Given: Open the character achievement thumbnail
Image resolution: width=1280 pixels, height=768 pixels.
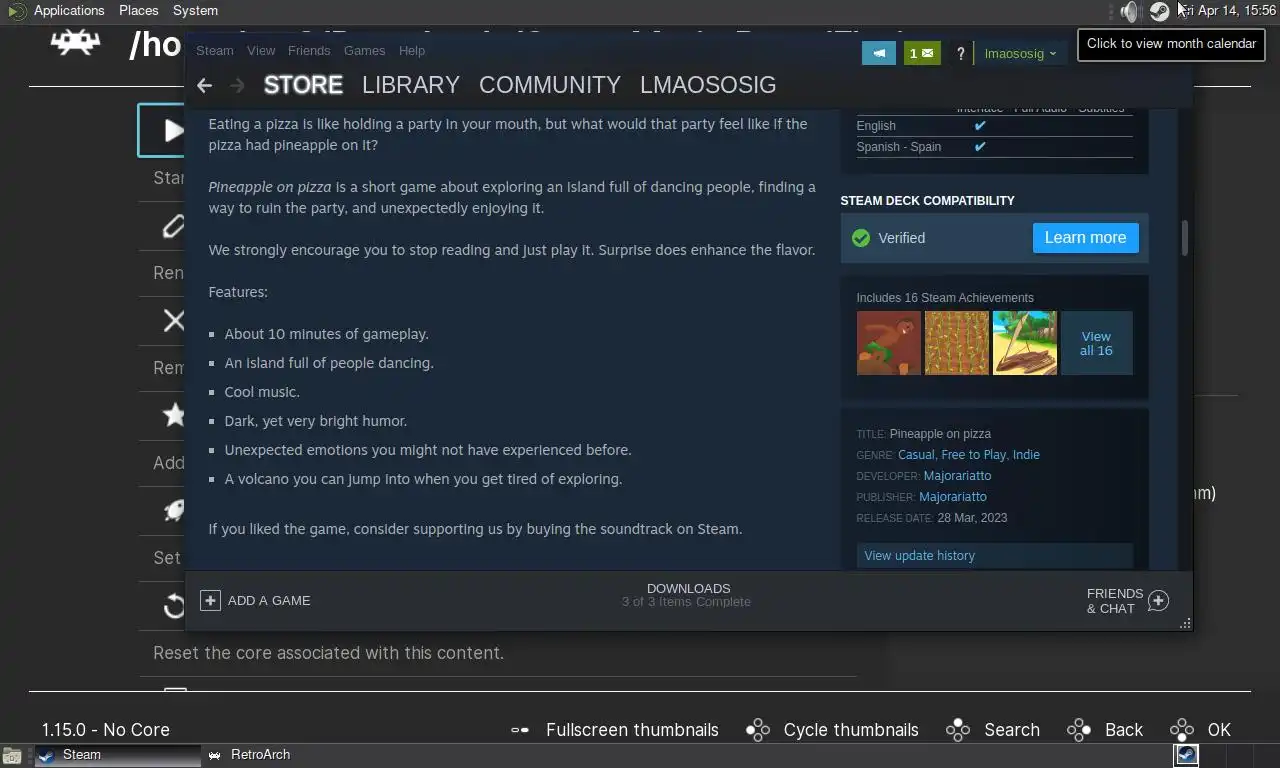Looking at the screenshot, I should tap(888, 343).
